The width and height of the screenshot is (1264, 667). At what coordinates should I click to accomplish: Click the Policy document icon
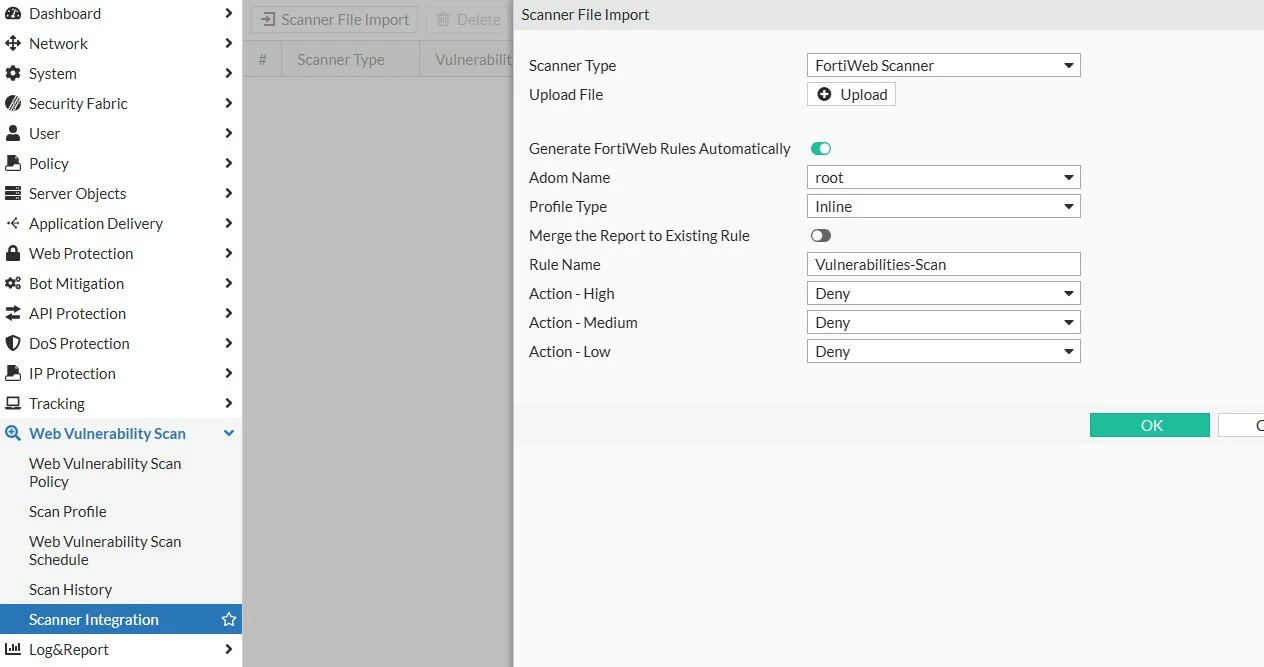click(x=13, y=164)
